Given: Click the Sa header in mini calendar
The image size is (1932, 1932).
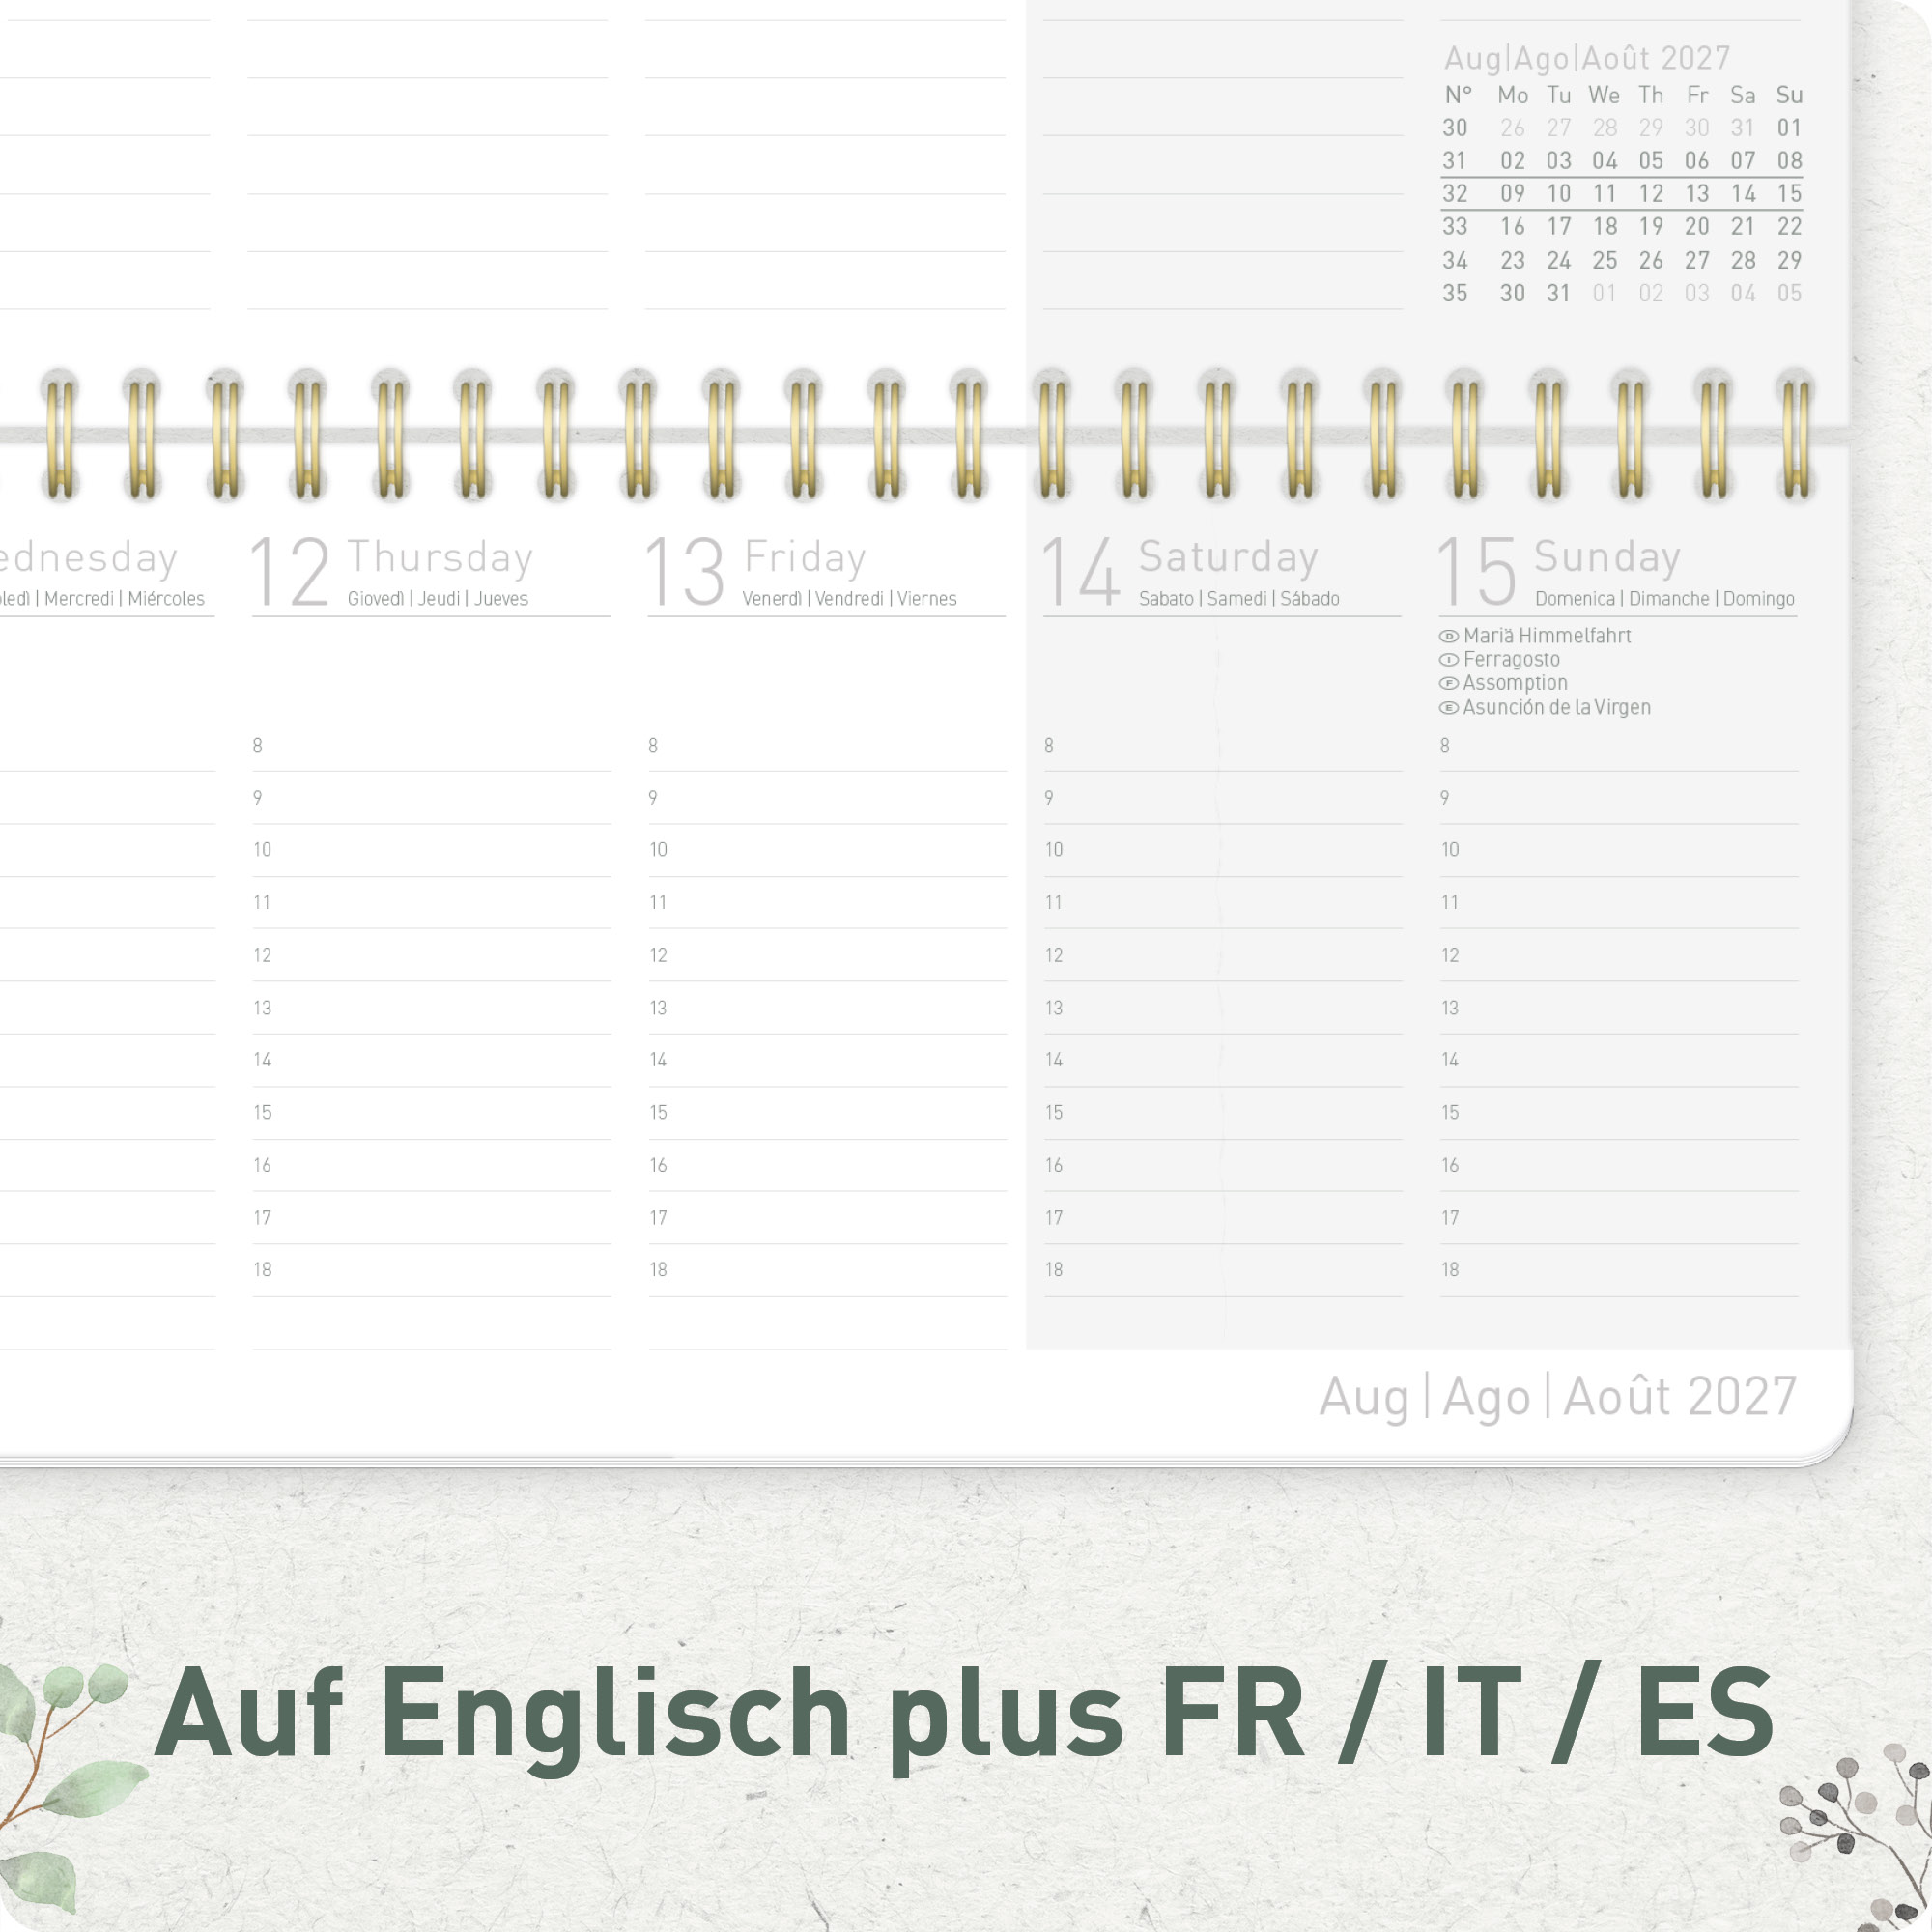Looking at the screenshot, I should pyautogui.click(x=1743, y=96).
